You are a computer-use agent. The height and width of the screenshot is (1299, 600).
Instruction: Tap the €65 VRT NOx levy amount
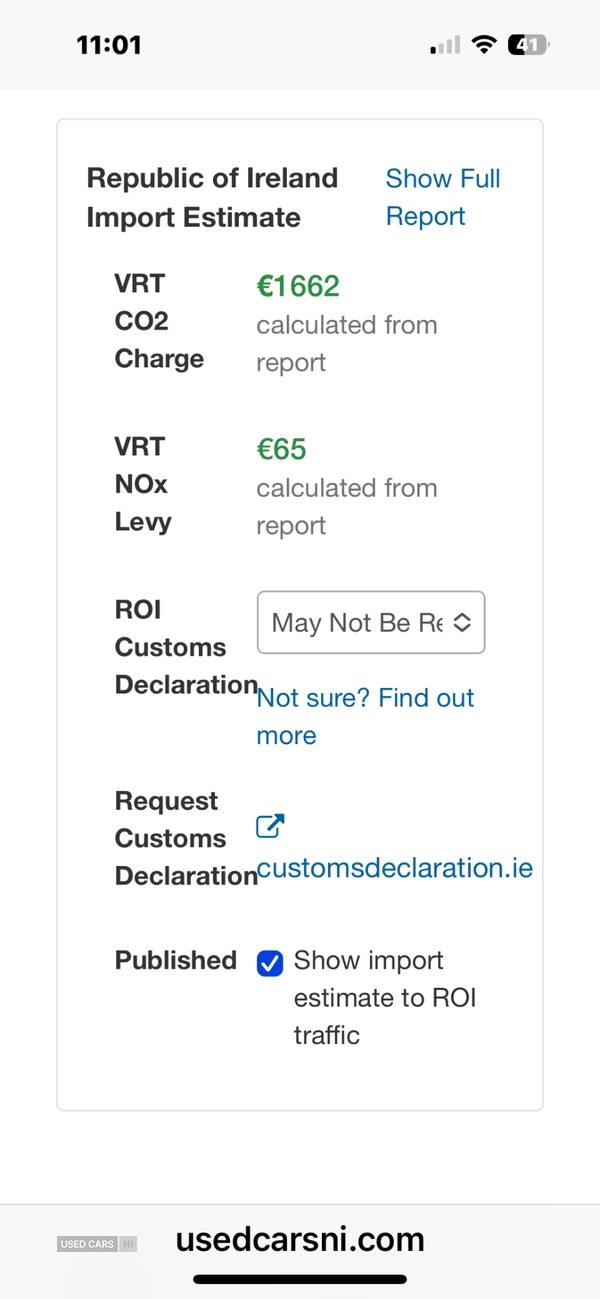(x=281, y=449)
